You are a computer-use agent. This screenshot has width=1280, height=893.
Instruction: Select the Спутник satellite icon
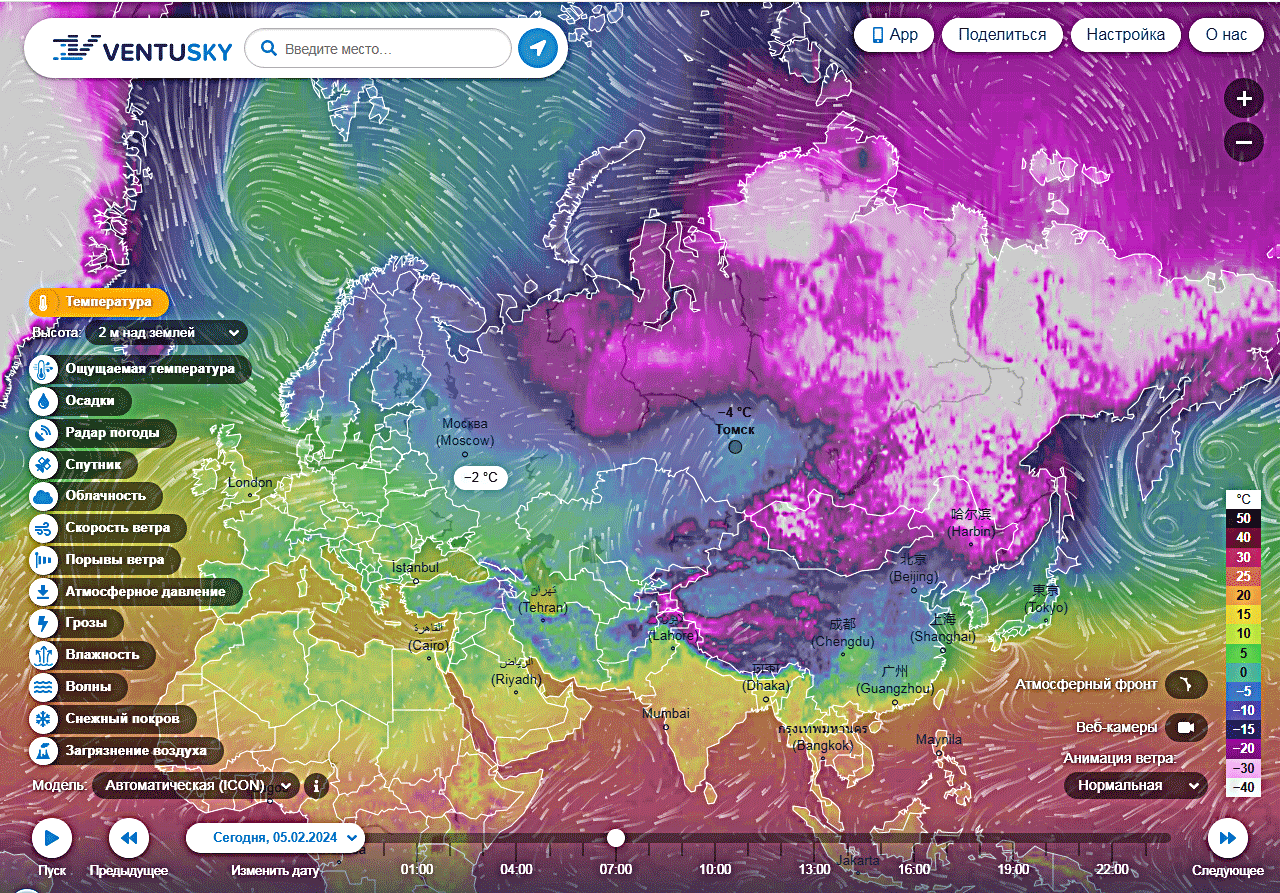tap(44, 465)
